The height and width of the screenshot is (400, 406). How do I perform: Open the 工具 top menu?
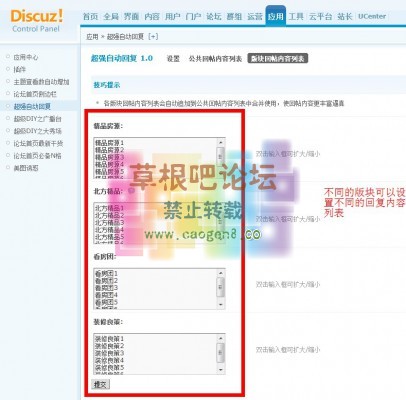296,16
